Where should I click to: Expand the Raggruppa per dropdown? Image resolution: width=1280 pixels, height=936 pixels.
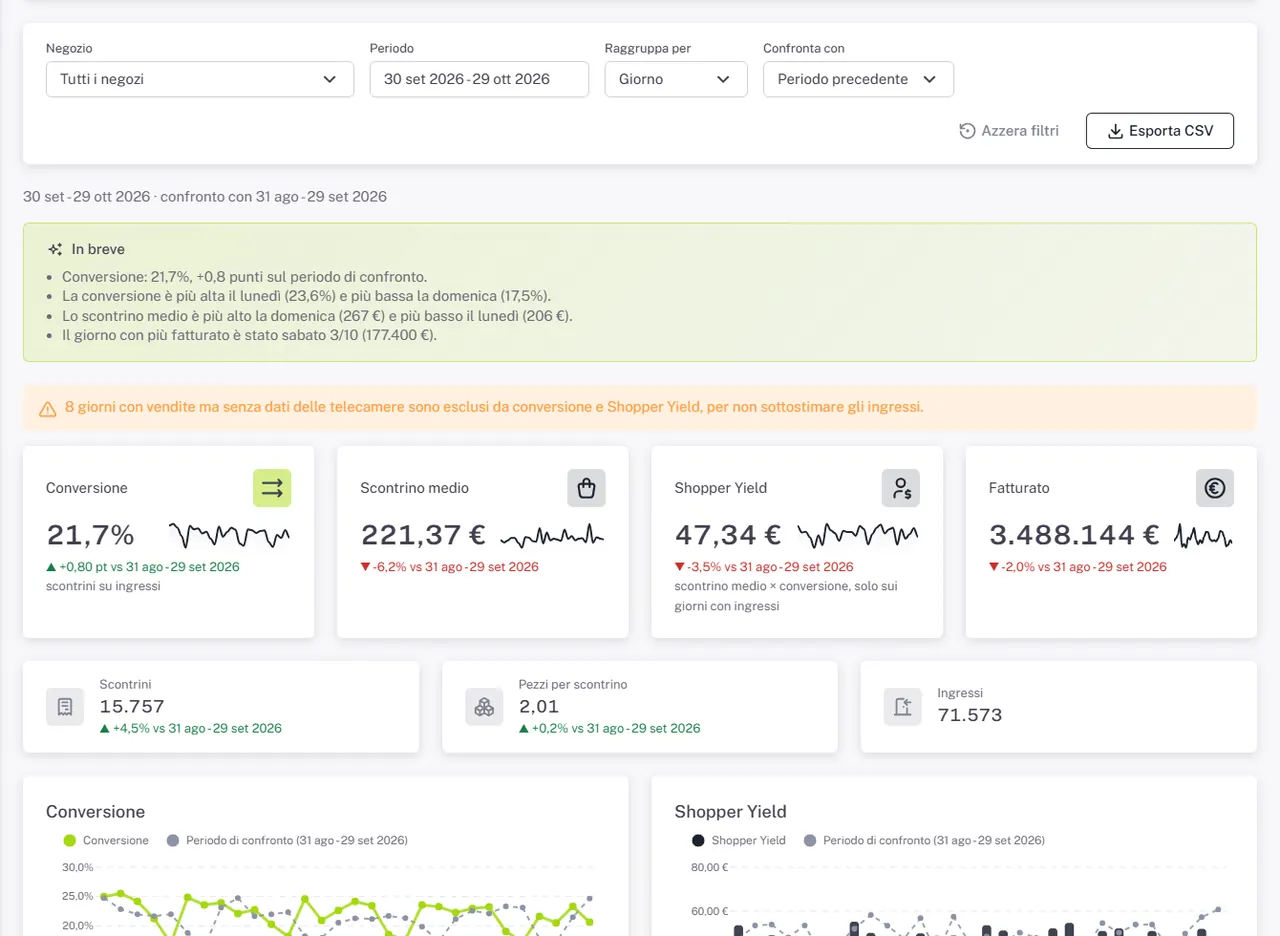[676, 79]
